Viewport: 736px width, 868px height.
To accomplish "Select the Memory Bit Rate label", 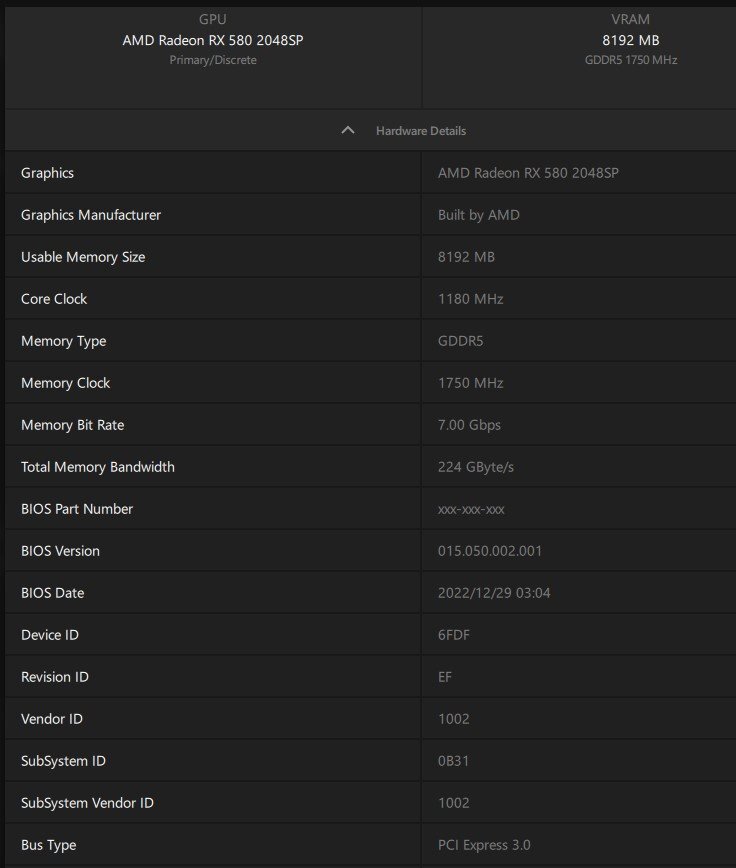I will [72, 425].
